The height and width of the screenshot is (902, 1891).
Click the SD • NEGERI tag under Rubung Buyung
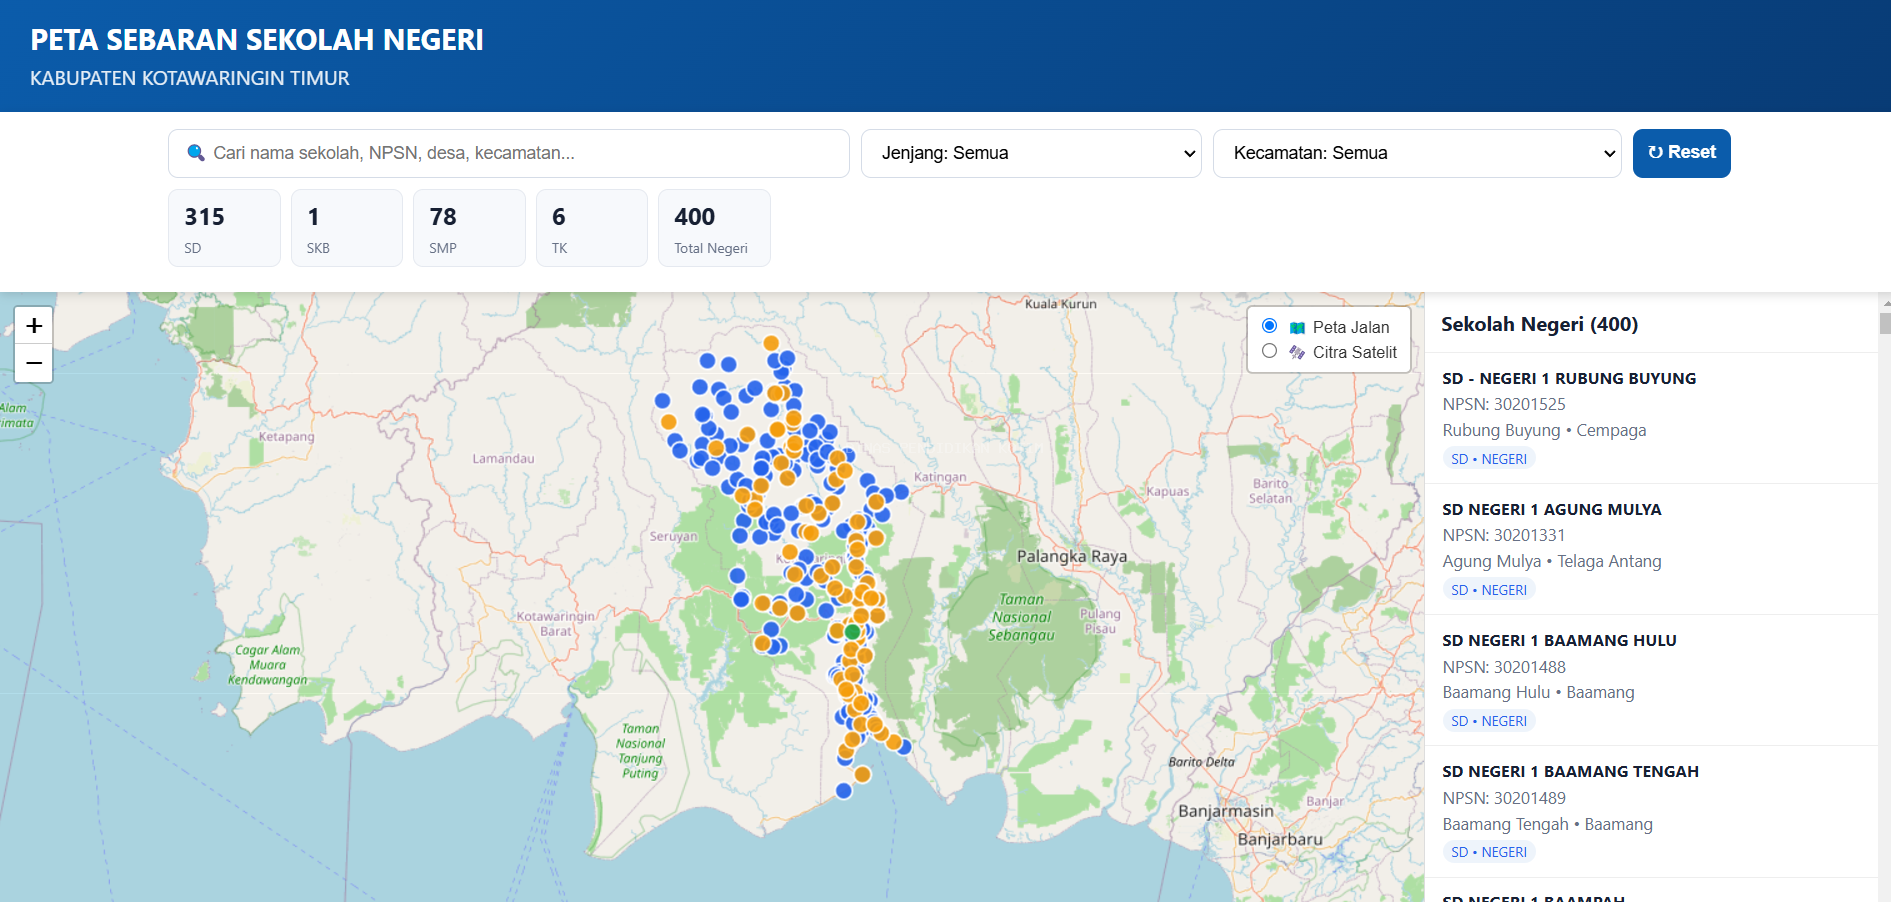coord(1489,459)
